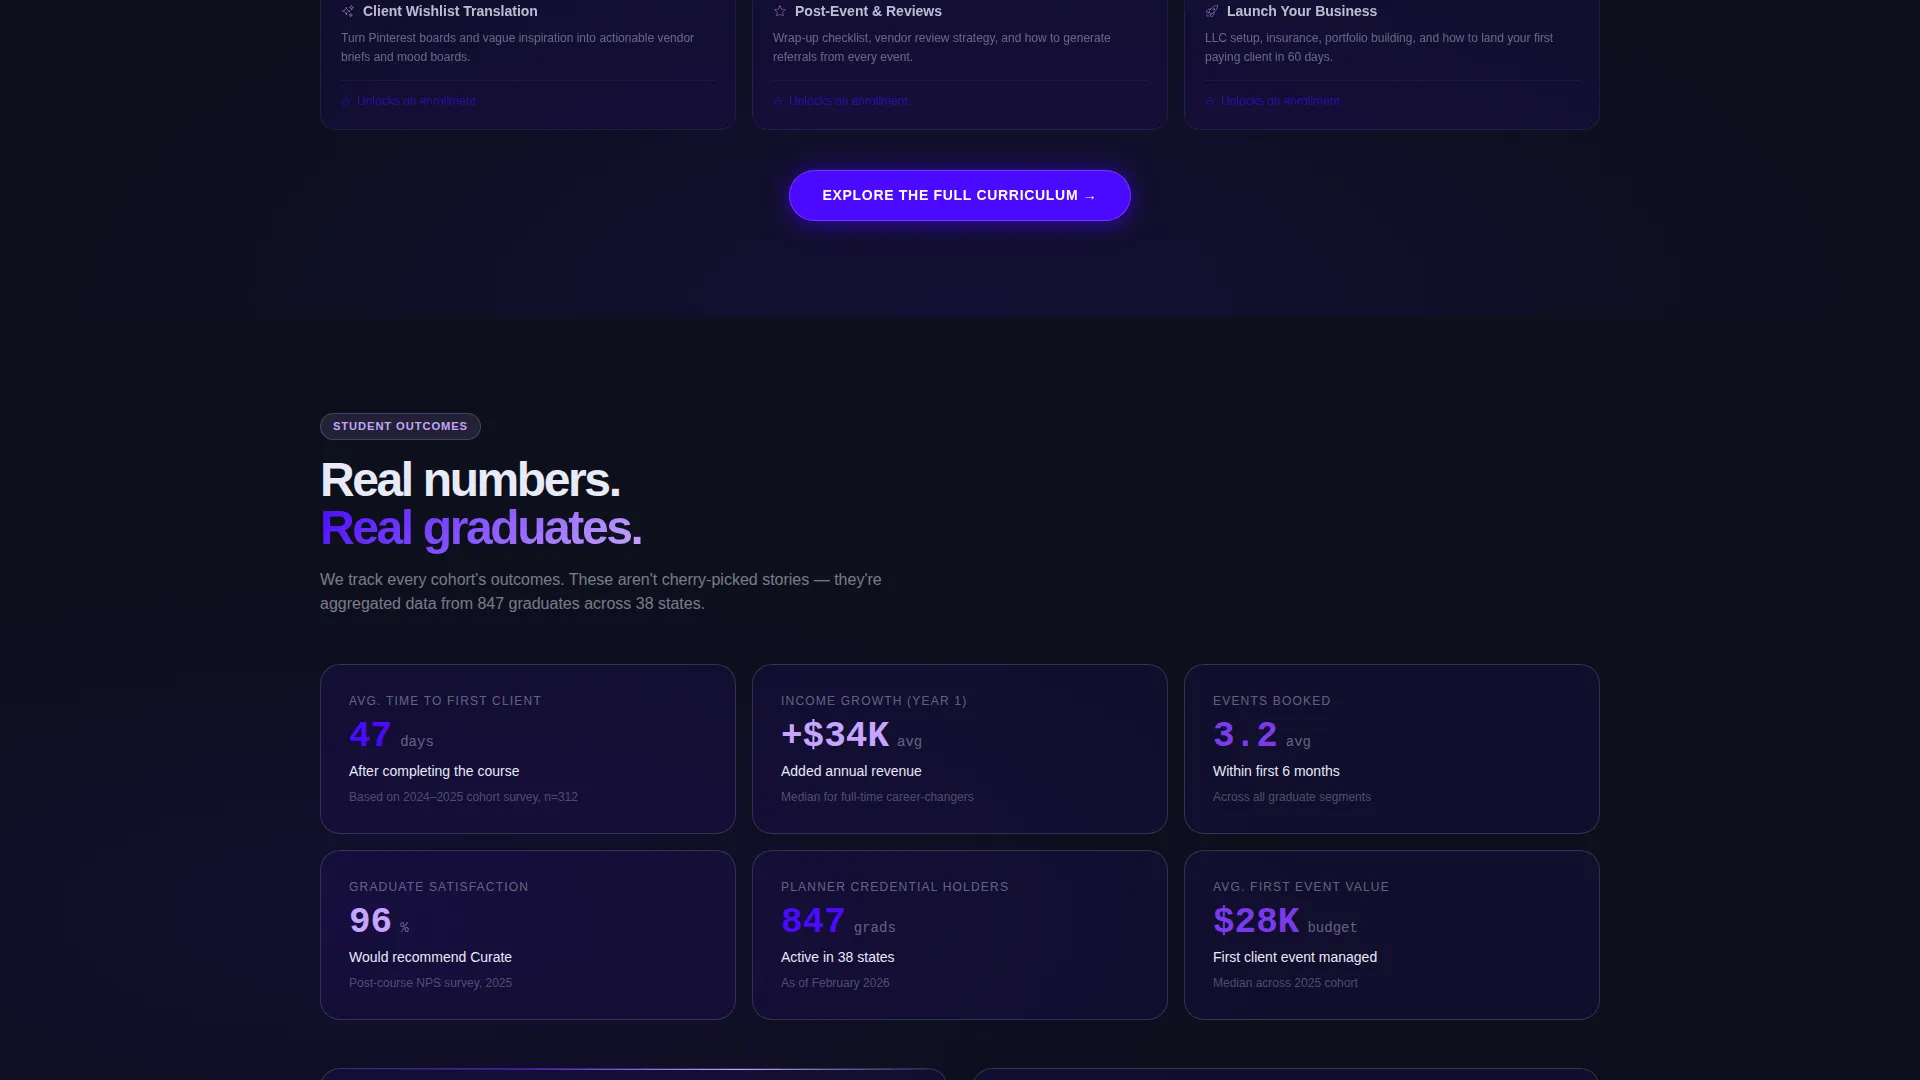Select the Events Booked stat card
1920x1080 pixels.
[1392, 749]
